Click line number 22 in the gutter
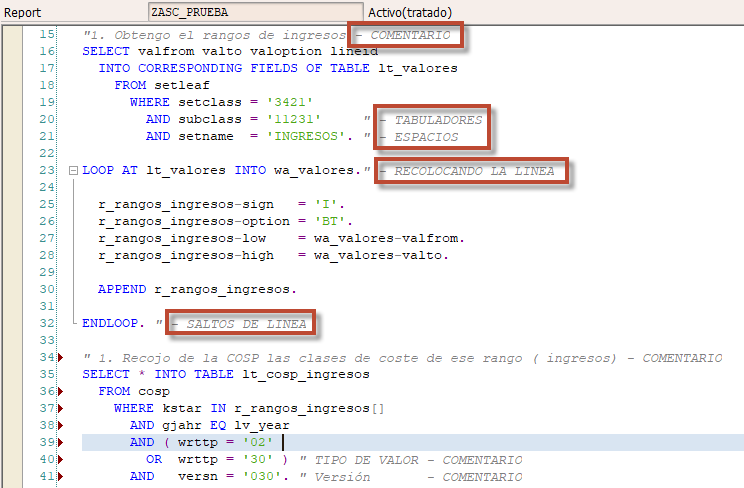The height and width of the screenshot is (488, 744). (x=47, y=153)
